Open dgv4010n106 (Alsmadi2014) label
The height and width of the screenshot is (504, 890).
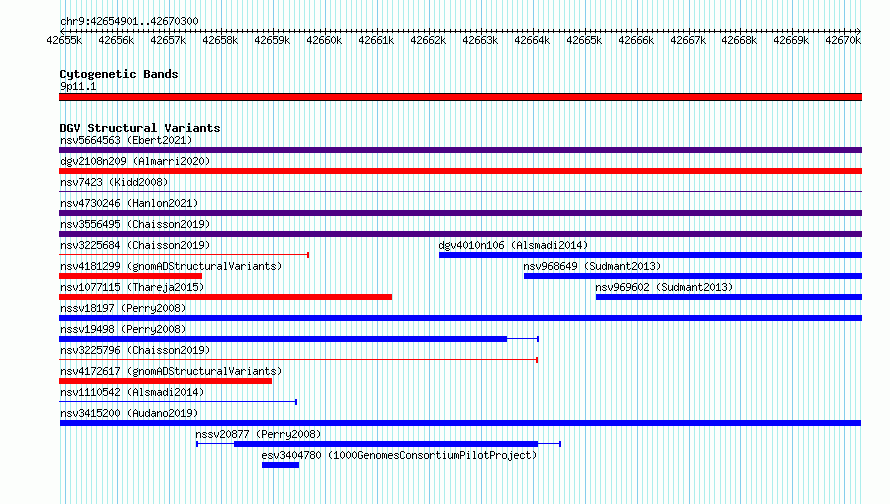coord(513,245)
